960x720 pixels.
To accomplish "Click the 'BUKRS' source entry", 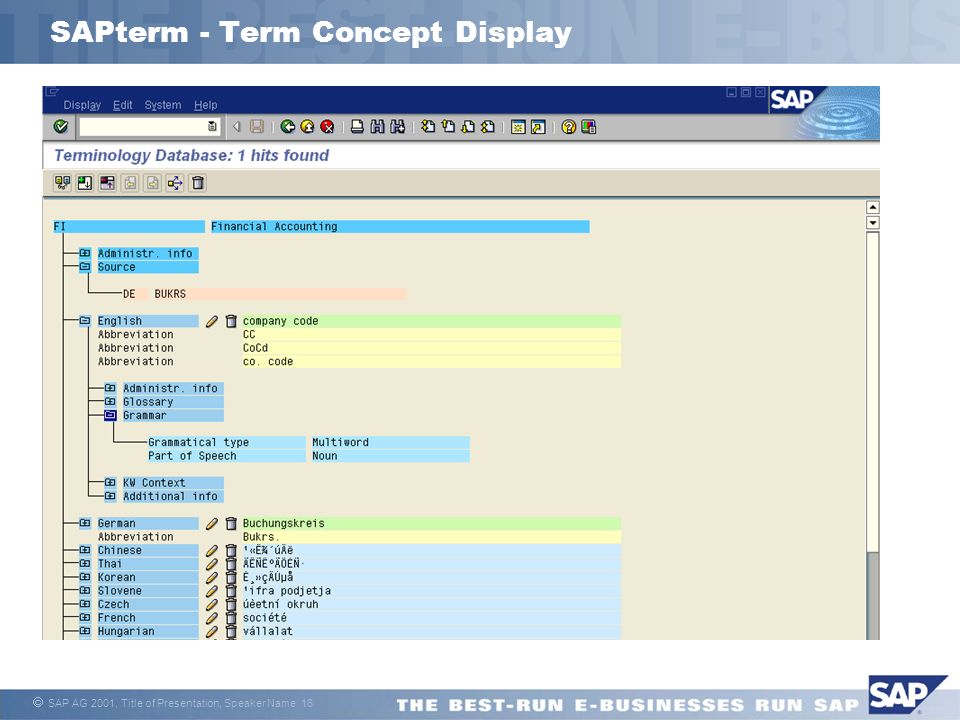I will (279, 294).
